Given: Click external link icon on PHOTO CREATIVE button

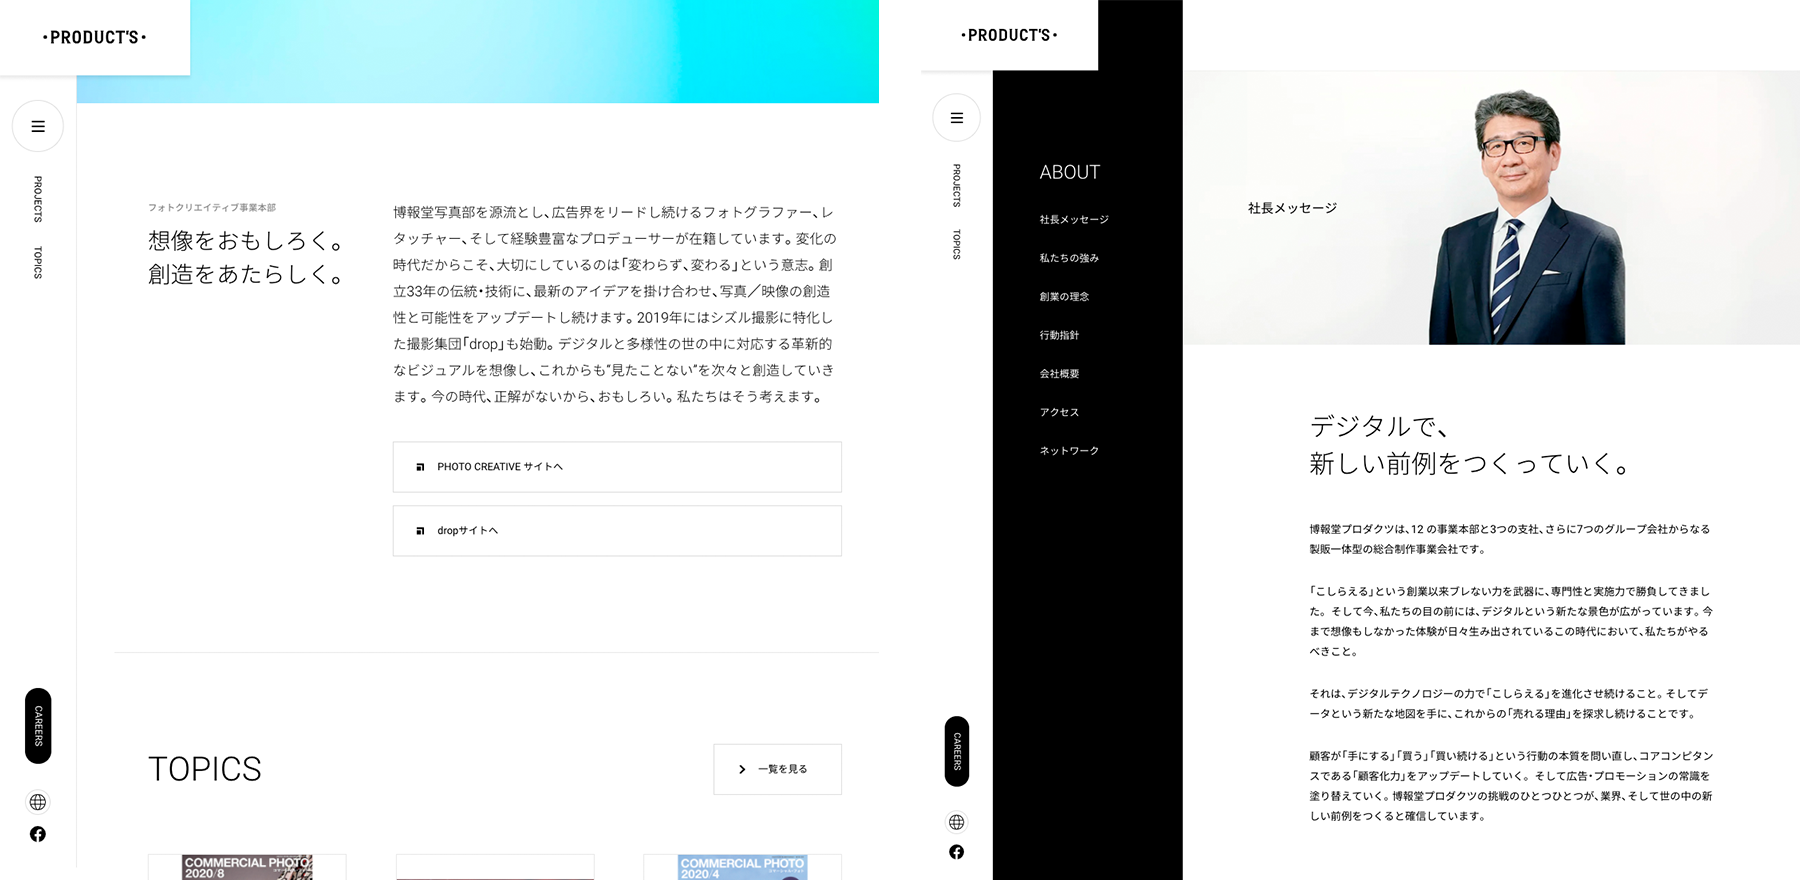Looking at the screenshot, I should click(x=420, y=467).
